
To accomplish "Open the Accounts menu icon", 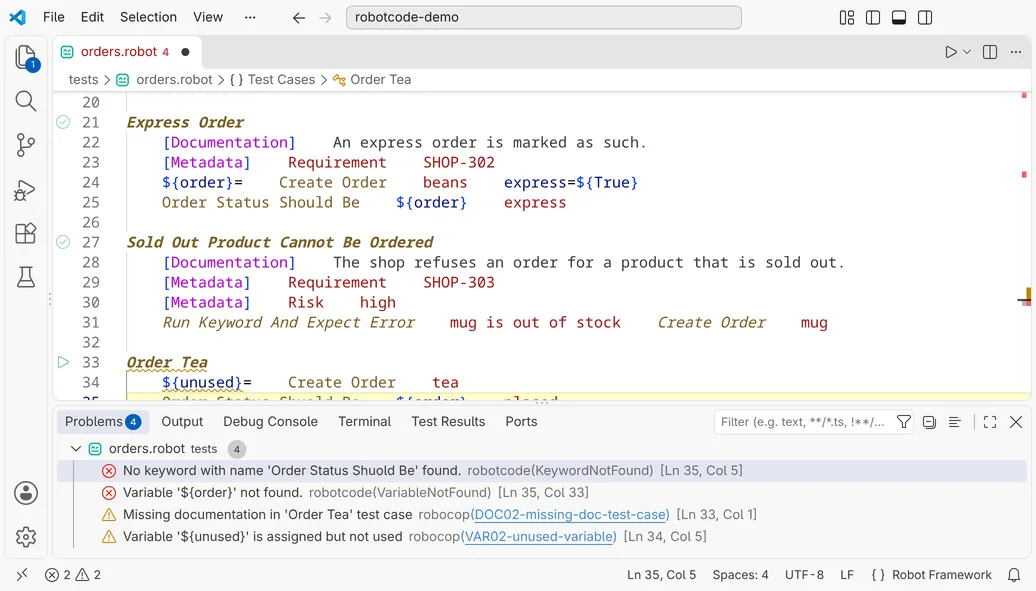I will [26, 493].
